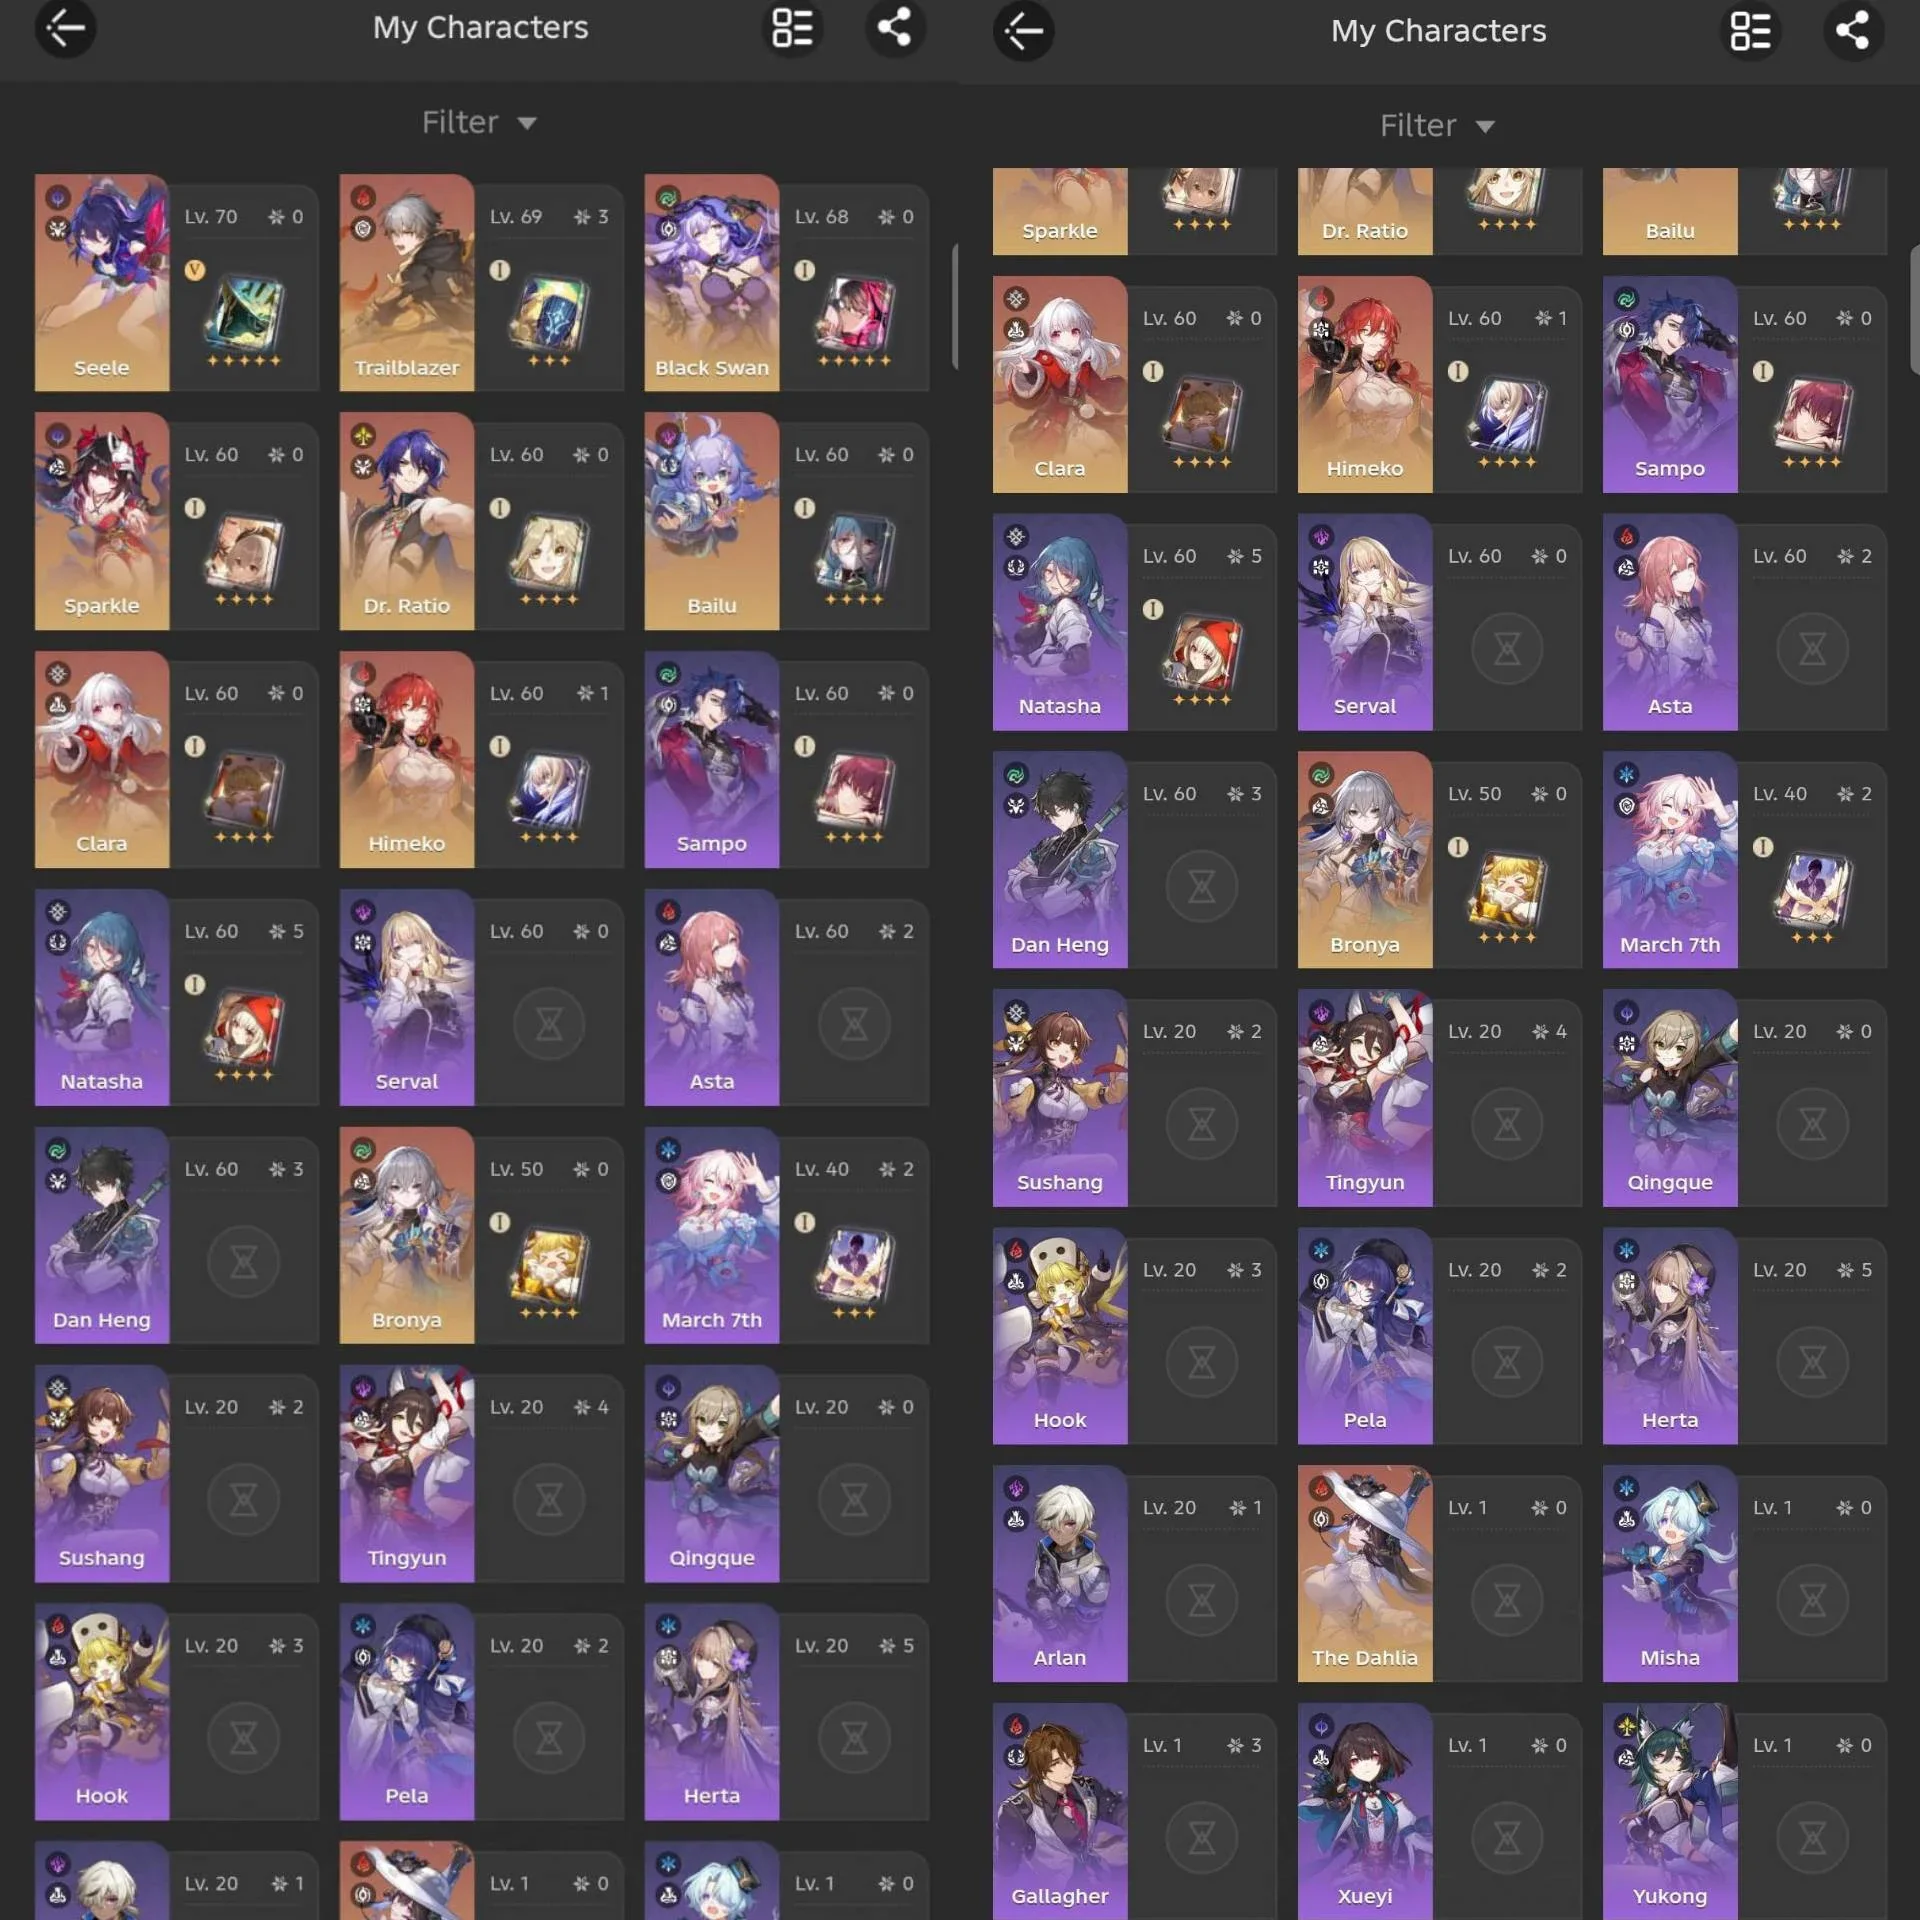Image resolution: width=1920 pixels, height=1920 pixels.
Task: Open Bailu portrait in left panel
Action: pyautogui.click(x=712, y=521)
